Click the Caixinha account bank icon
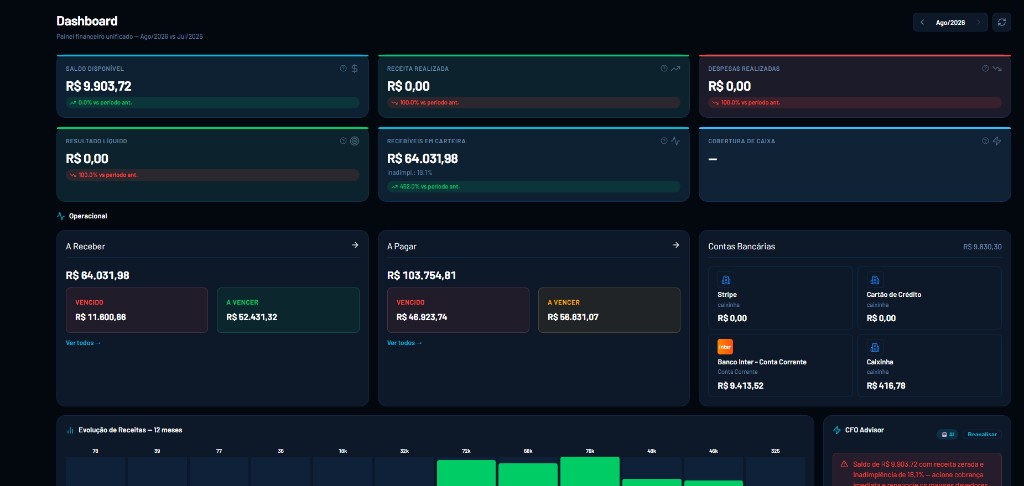 click(x=874, y=347)
